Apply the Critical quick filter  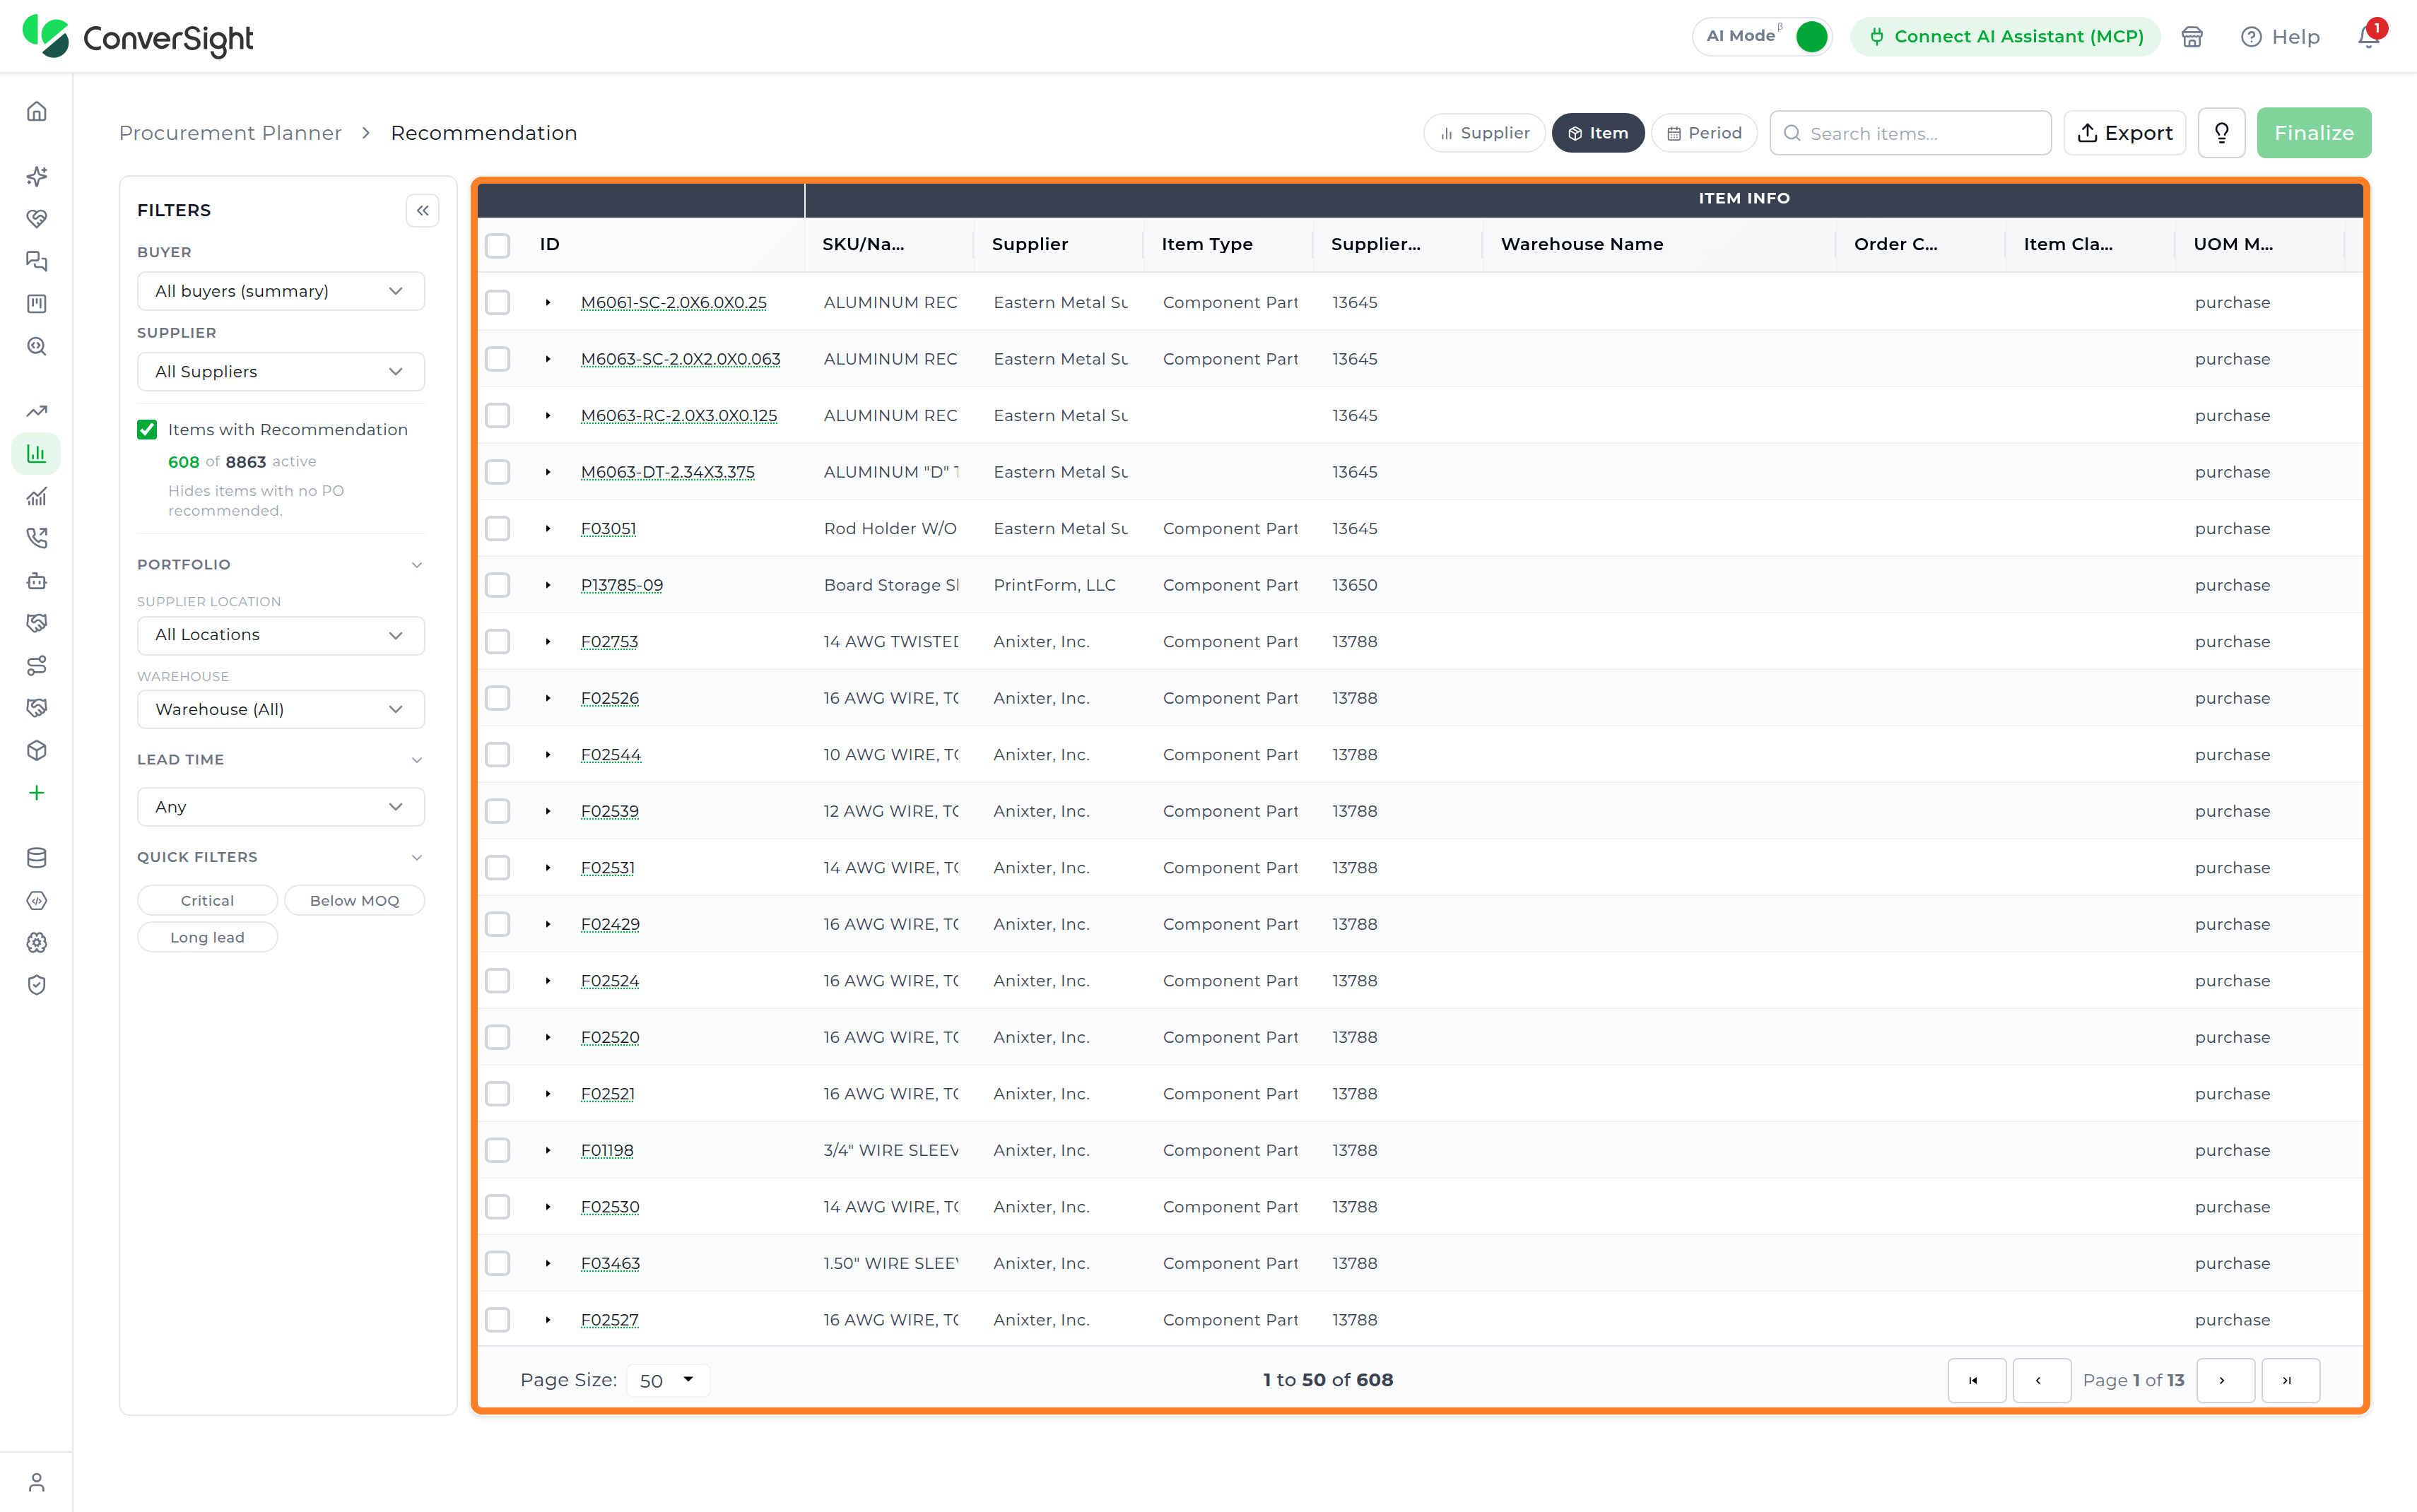point(207,900)
